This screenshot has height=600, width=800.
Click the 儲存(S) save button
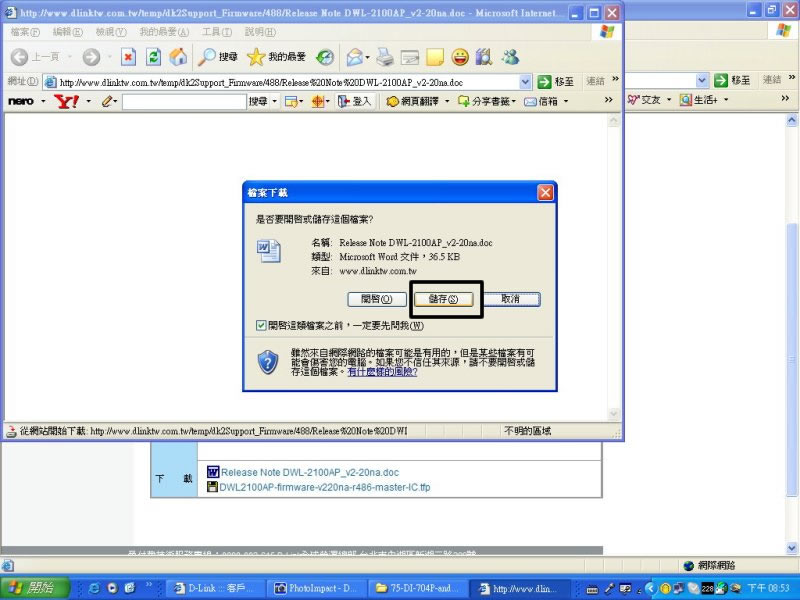pyautogui.click(x=443, y=299)
